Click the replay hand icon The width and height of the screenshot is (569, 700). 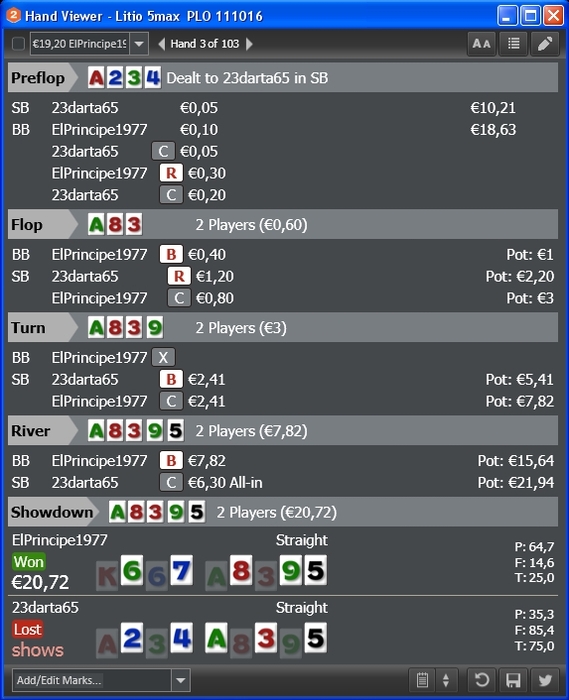[x=482, y=680]
